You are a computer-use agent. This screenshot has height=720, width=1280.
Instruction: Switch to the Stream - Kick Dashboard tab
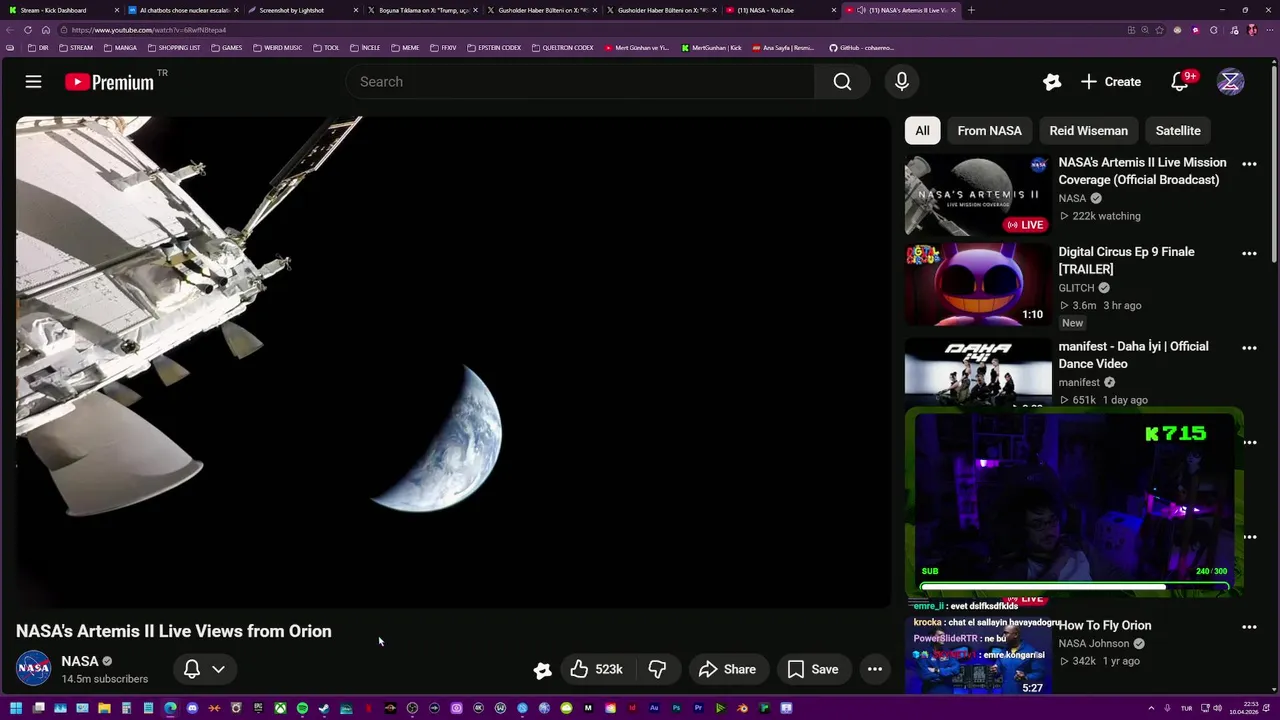[60, 10]
